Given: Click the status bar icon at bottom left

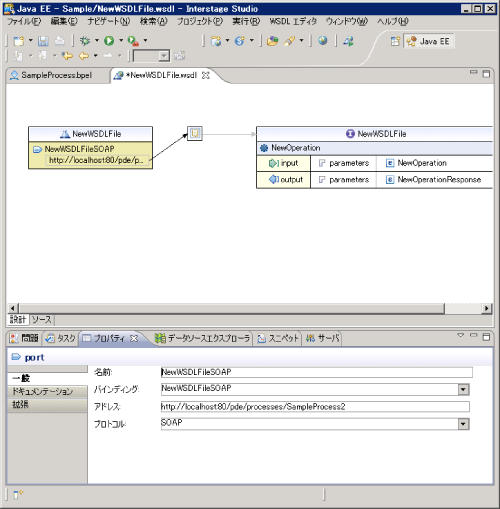Looking at the screenshot, I should click(18, 495).
